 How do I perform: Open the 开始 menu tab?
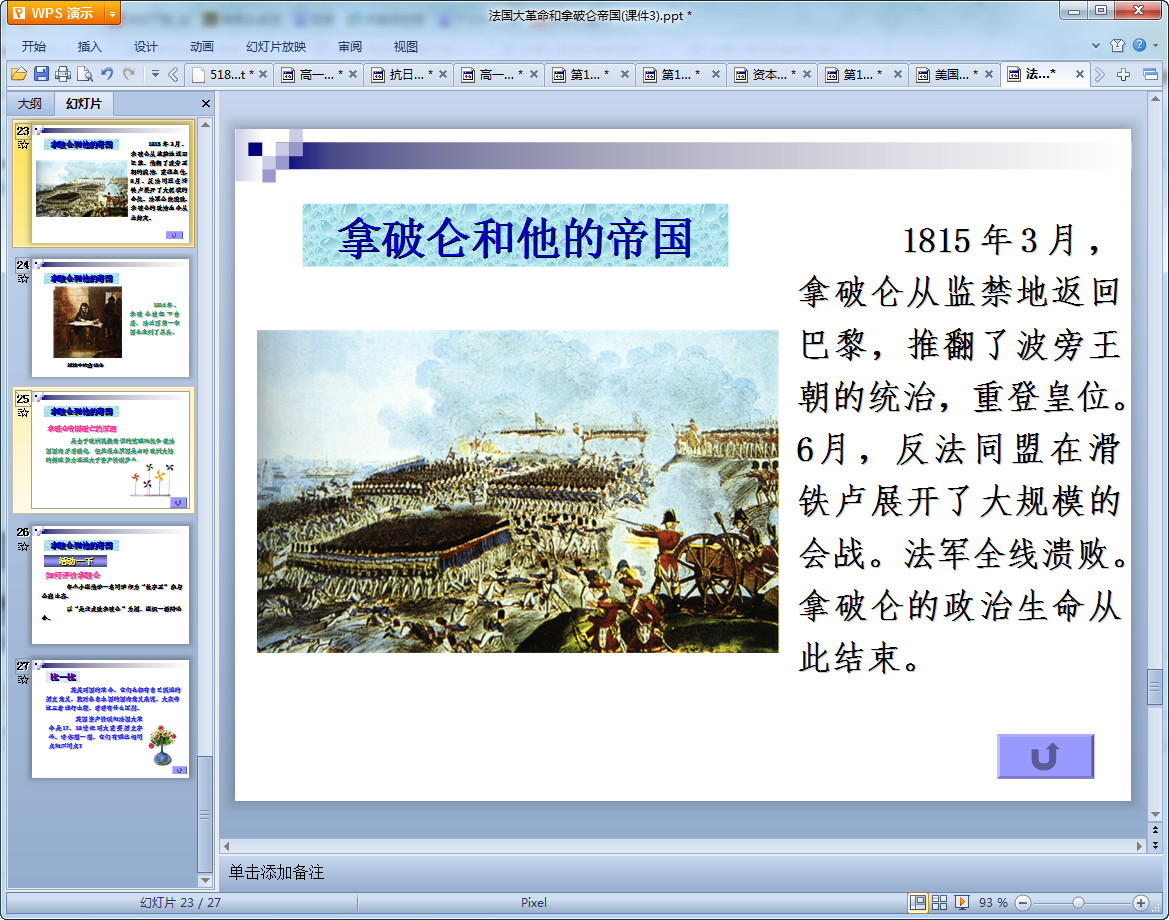(x=34, y=46)
